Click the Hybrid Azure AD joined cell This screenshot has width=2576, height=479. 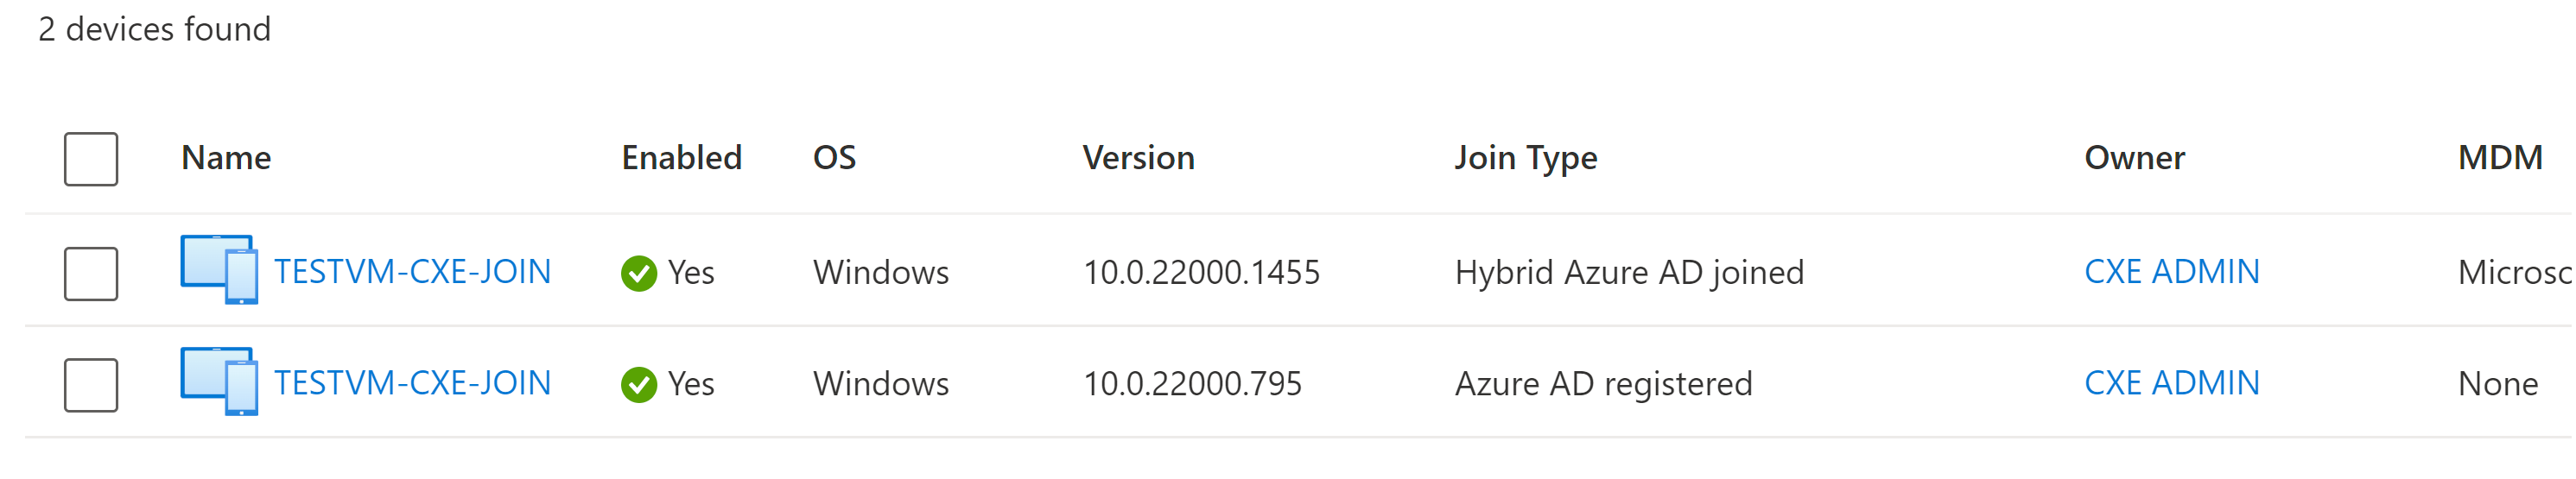[1629, 272]
